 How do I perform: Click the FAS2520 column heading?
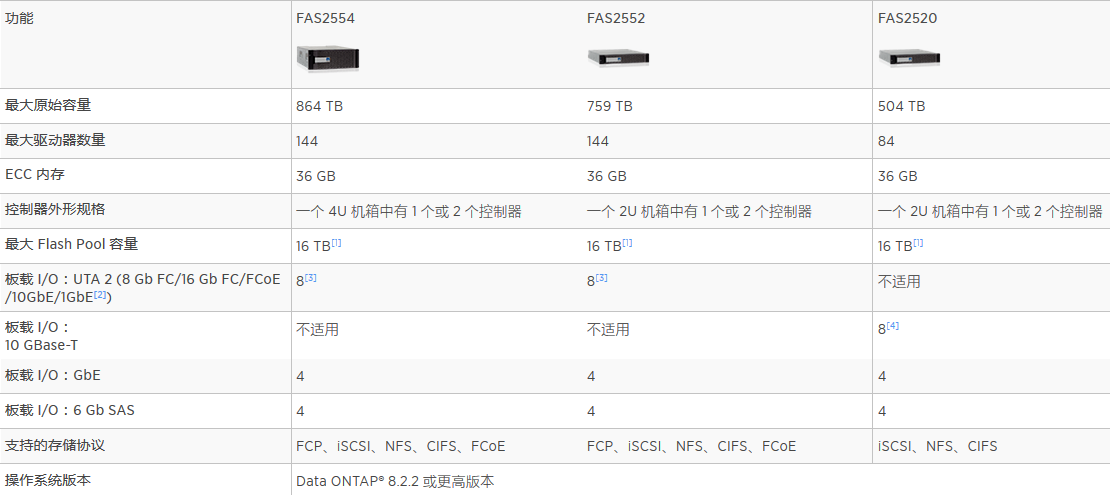coord(907,18)
